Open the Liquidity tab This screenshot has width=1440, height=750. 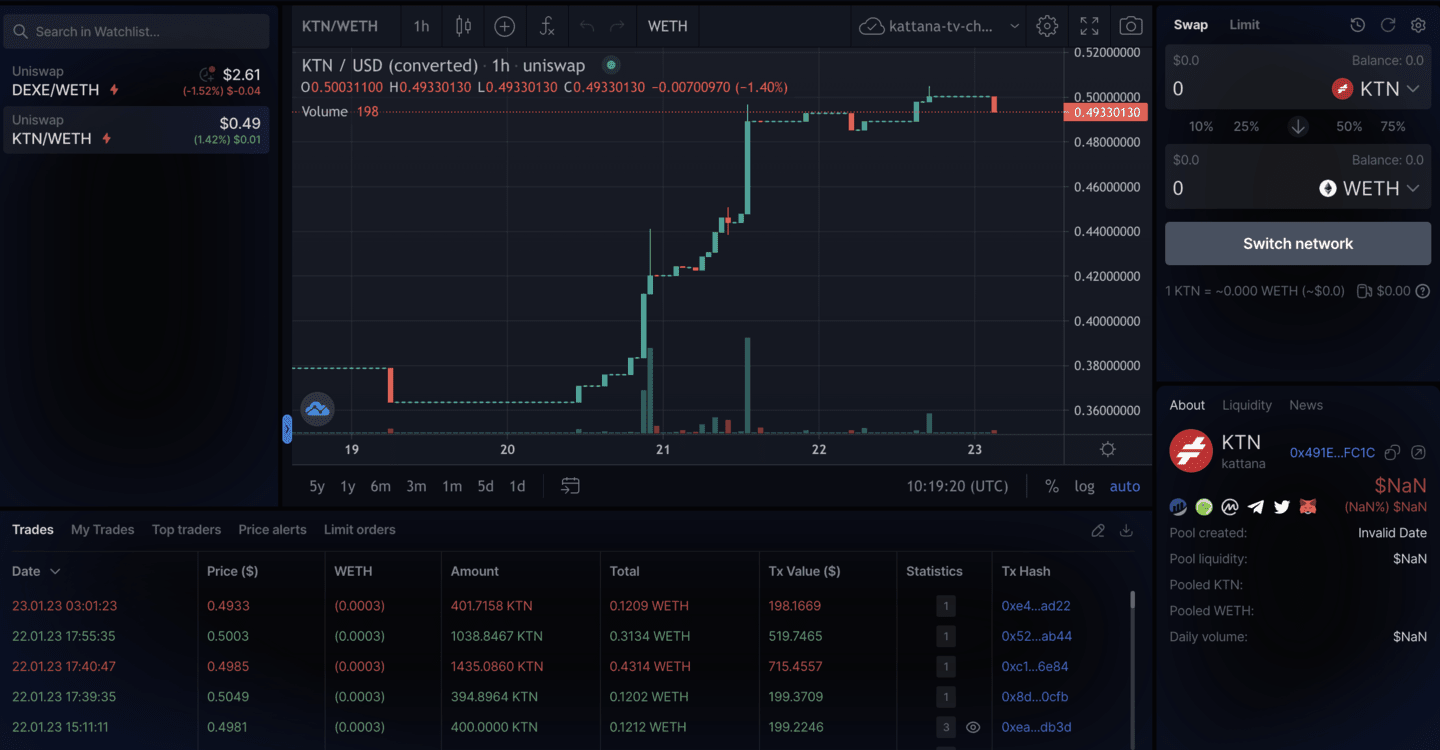[1247, 405]
